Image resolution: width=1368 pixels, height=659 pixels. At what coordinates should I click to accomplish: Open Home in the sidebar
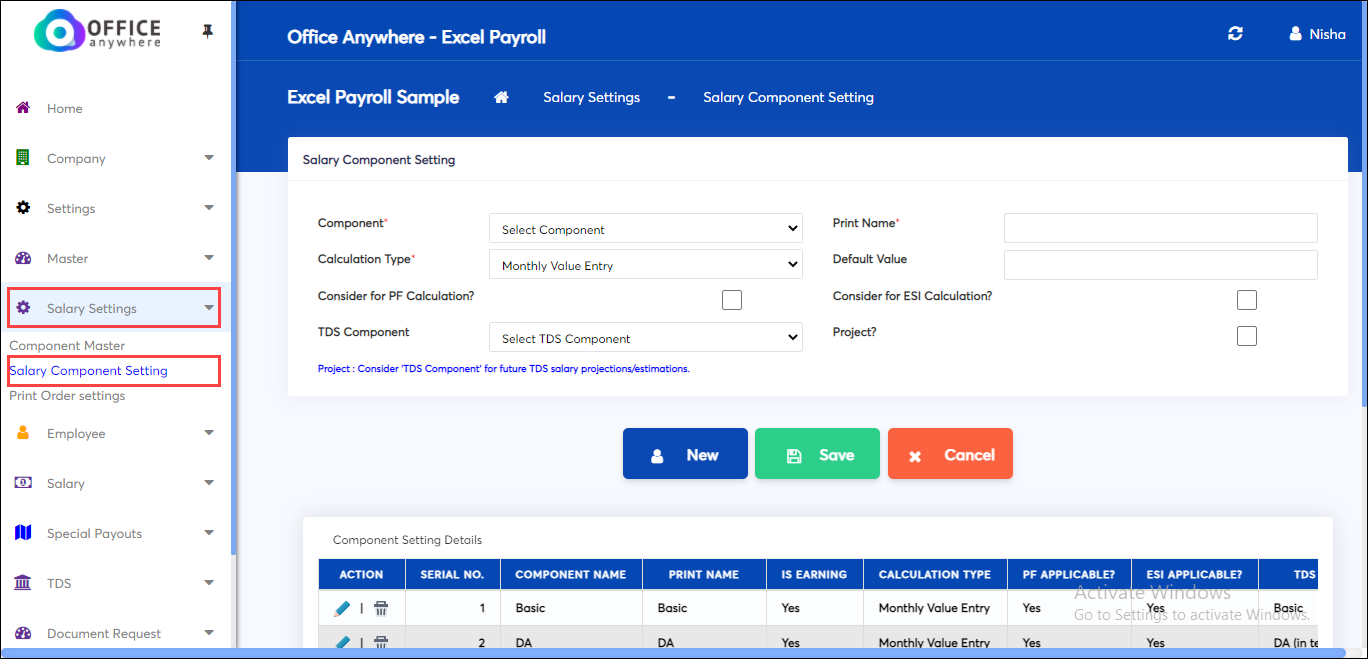[x=65, y=108]
